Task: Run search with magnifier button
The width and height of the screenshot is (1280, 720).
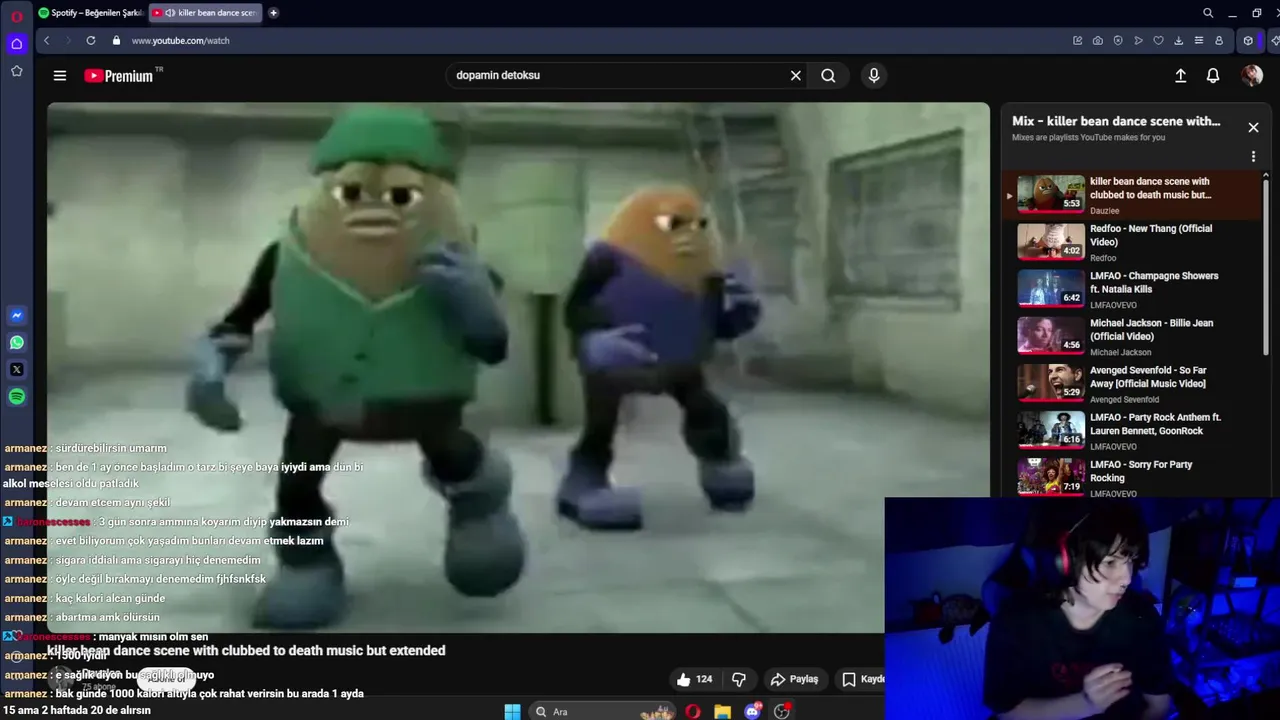Action: [x=828, y=76]
